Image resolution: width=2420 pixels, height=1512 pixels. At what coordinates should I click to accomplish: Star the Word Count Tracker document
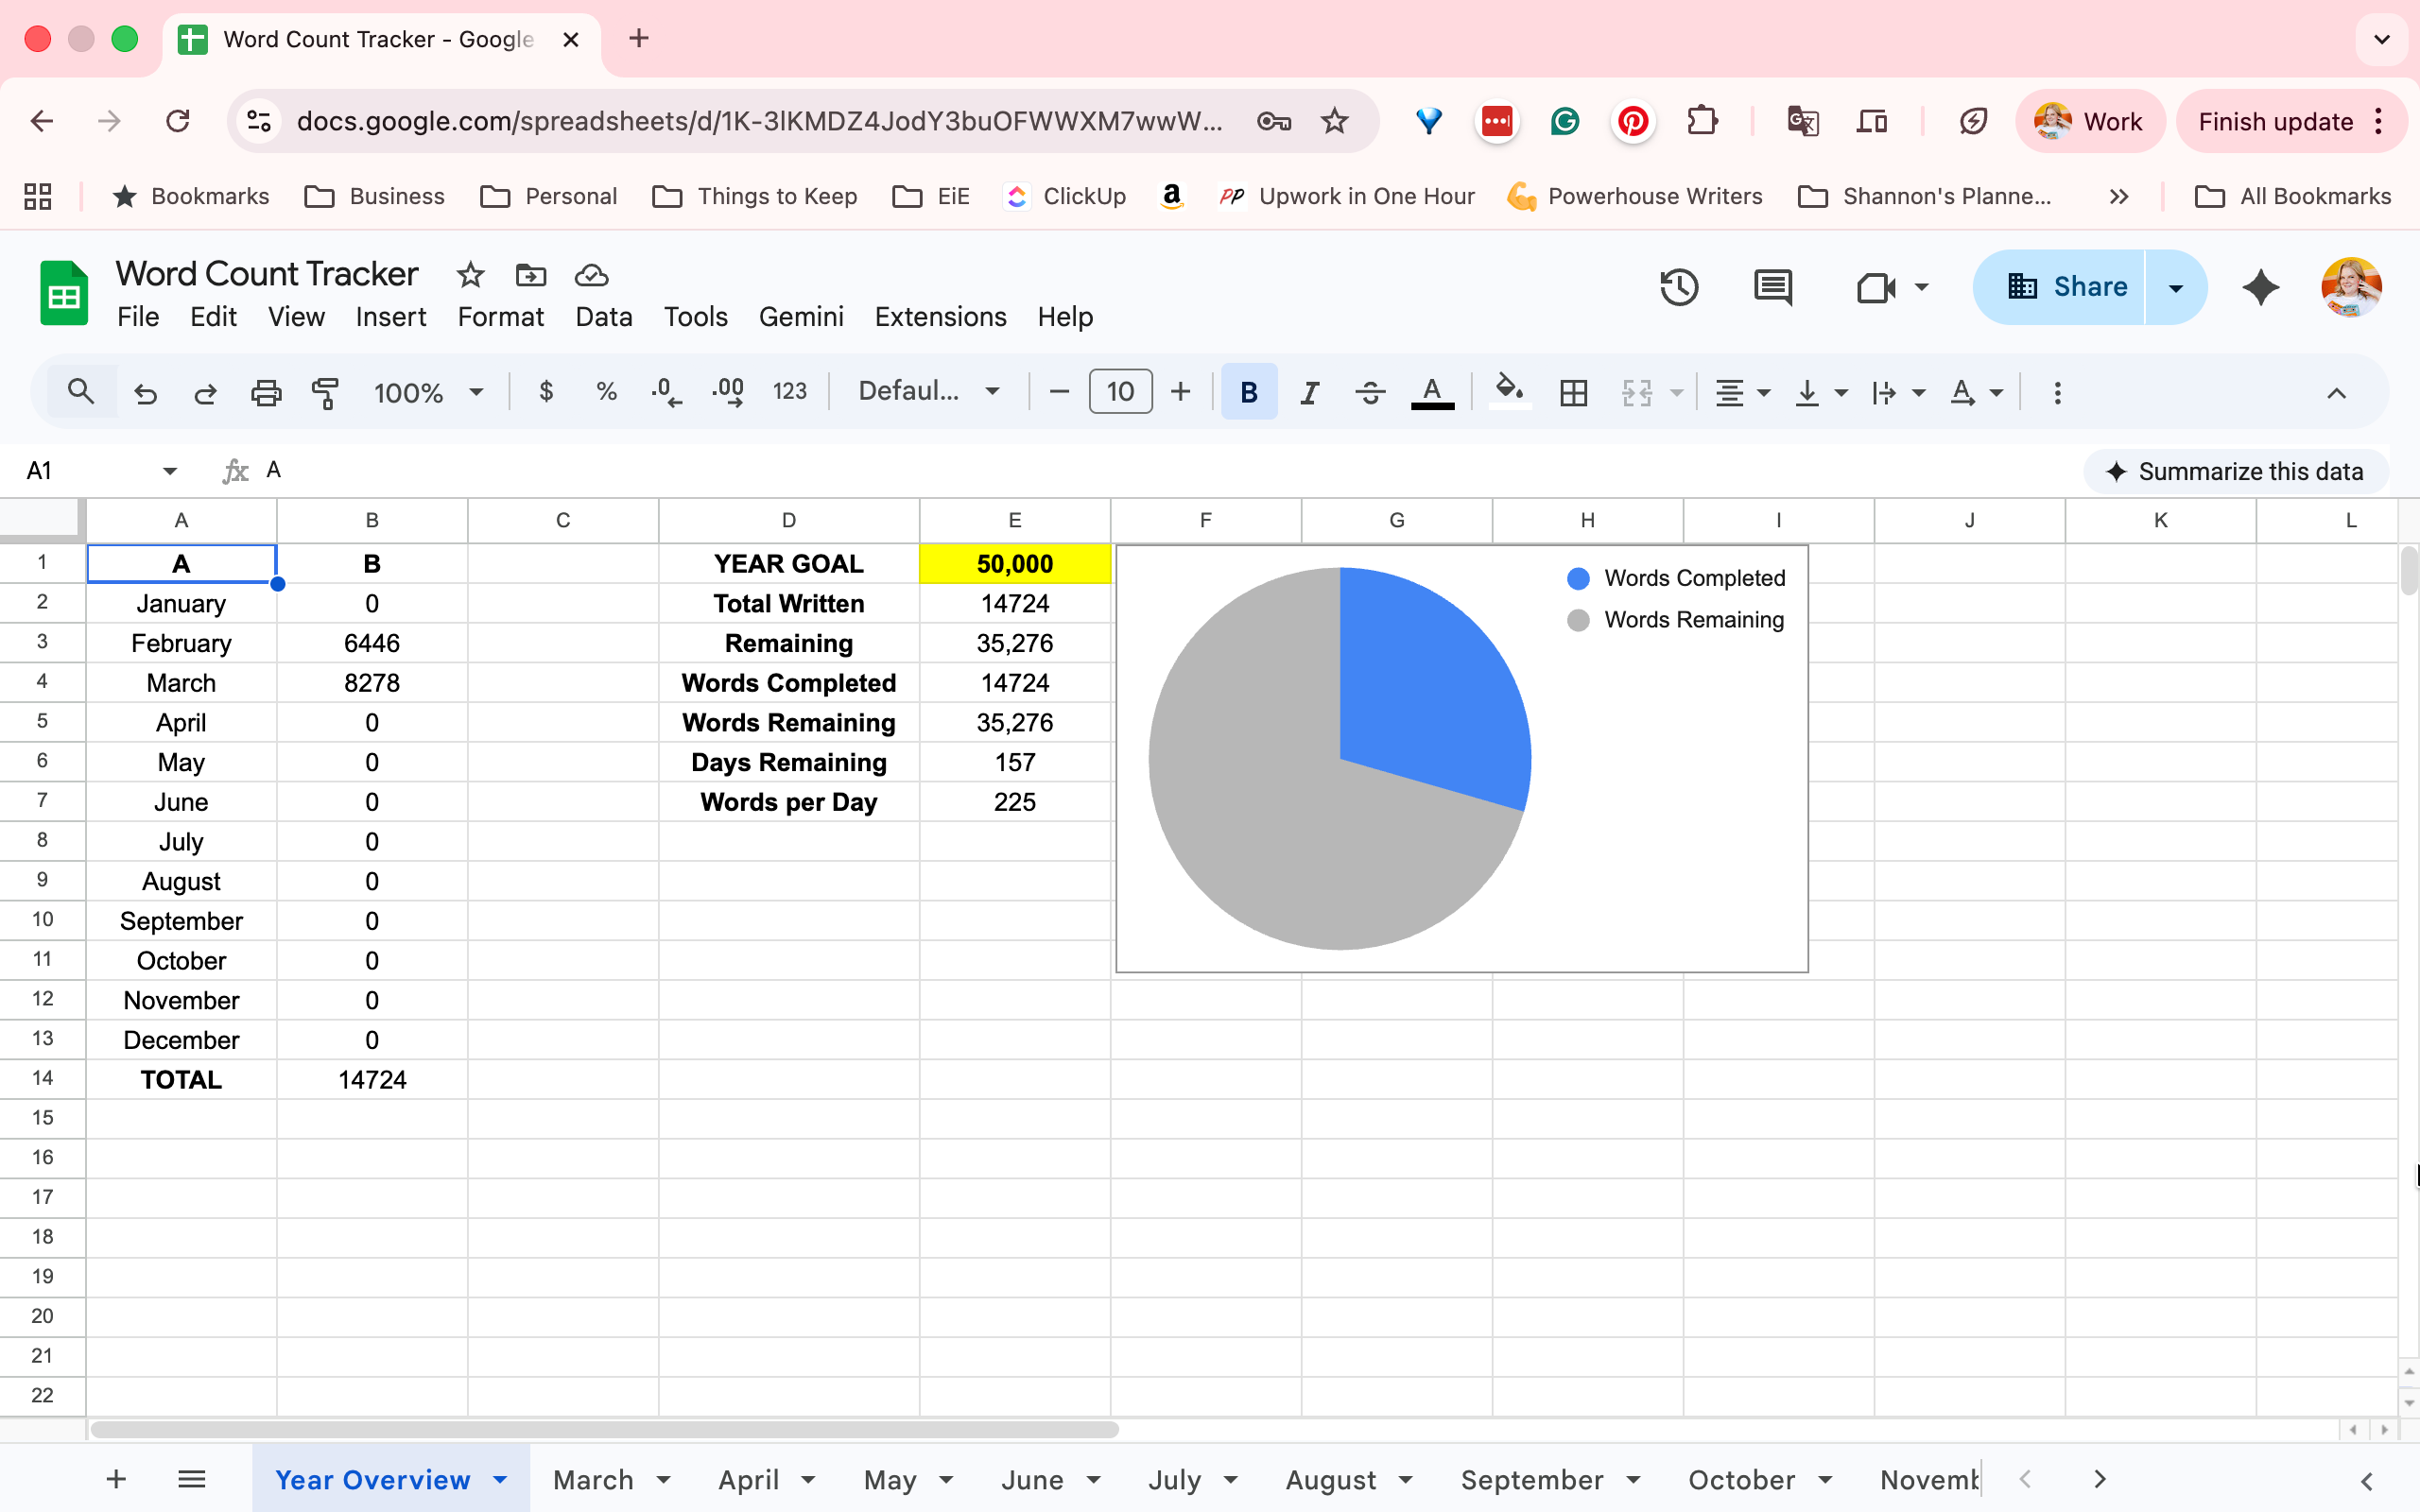click(x=470, y=274)
